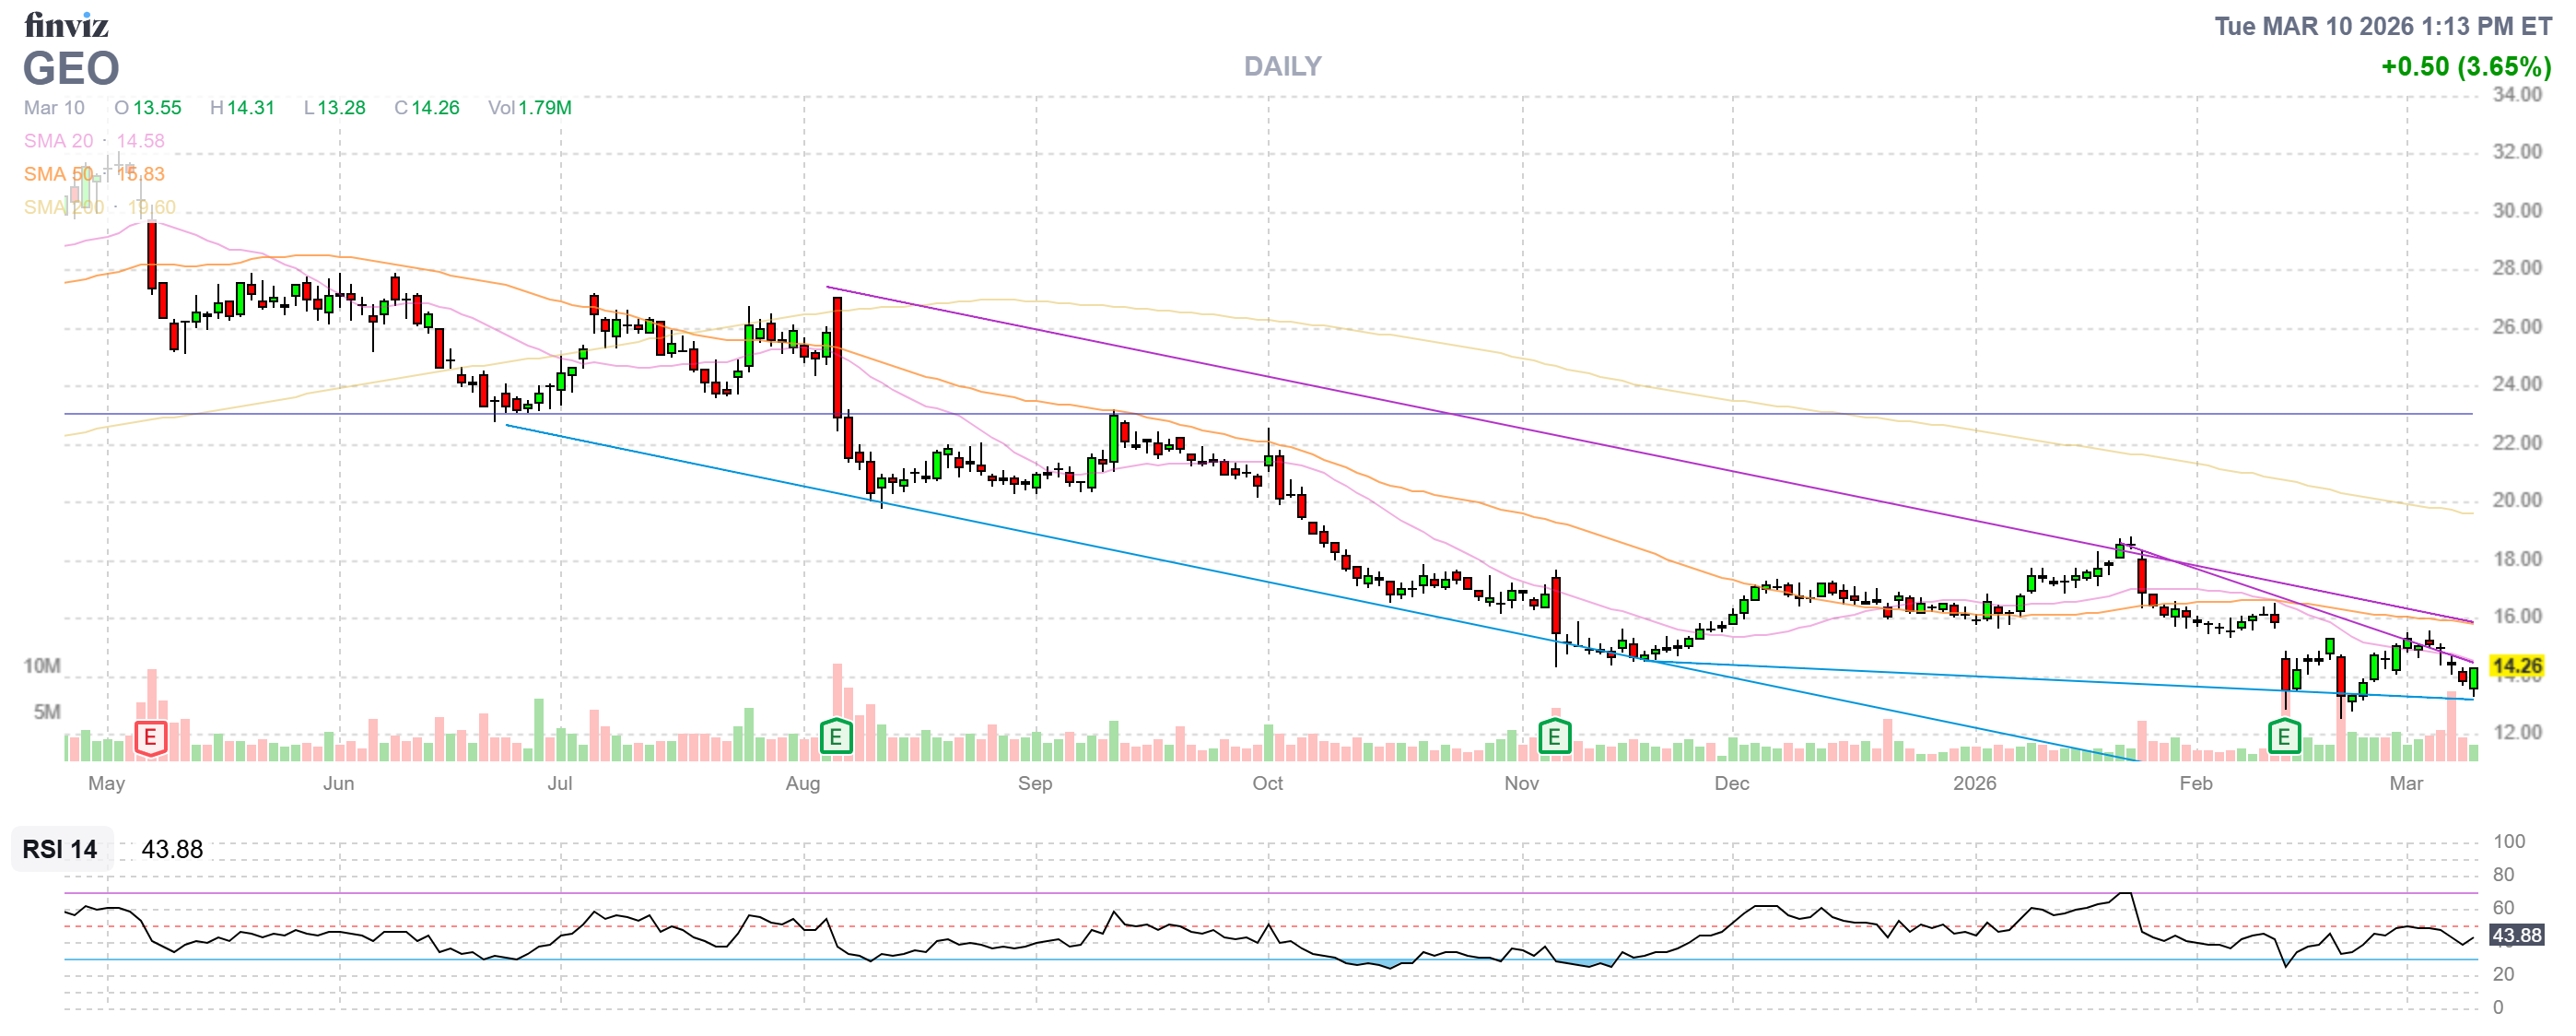Click the GEO ticker symbol

coord(71,69)
